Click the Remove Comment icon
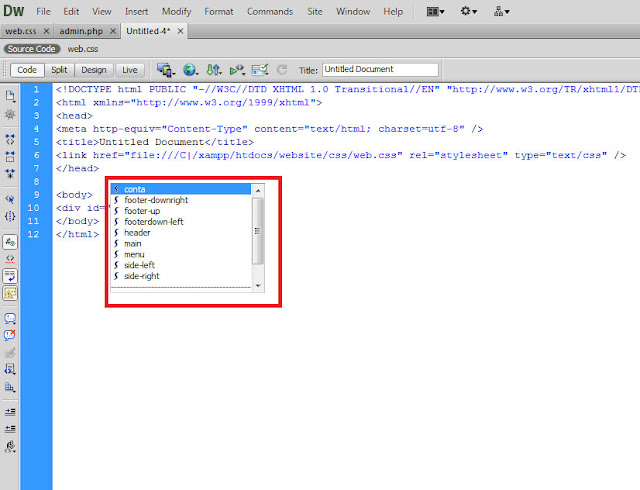 pos(10,335)
